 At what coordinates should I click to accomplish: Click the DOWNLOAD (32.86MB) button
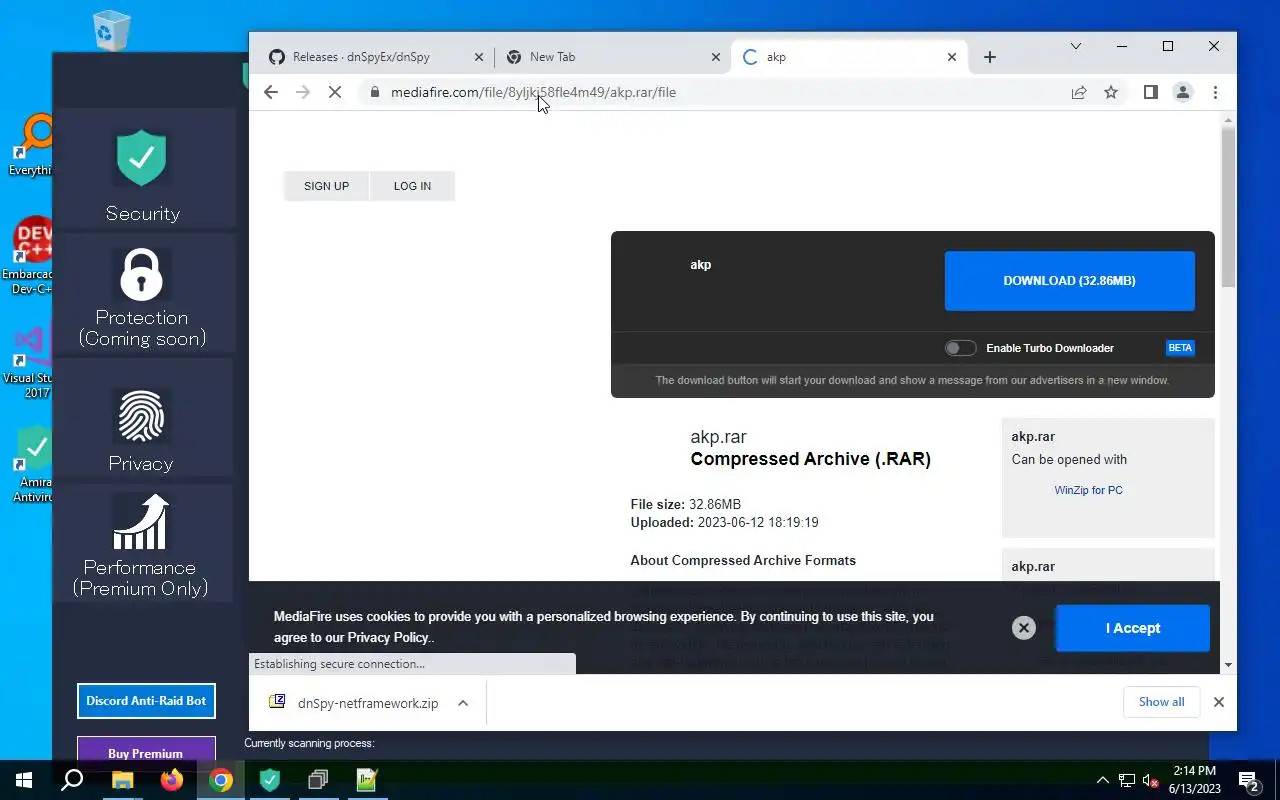[x=1069, y=281]
